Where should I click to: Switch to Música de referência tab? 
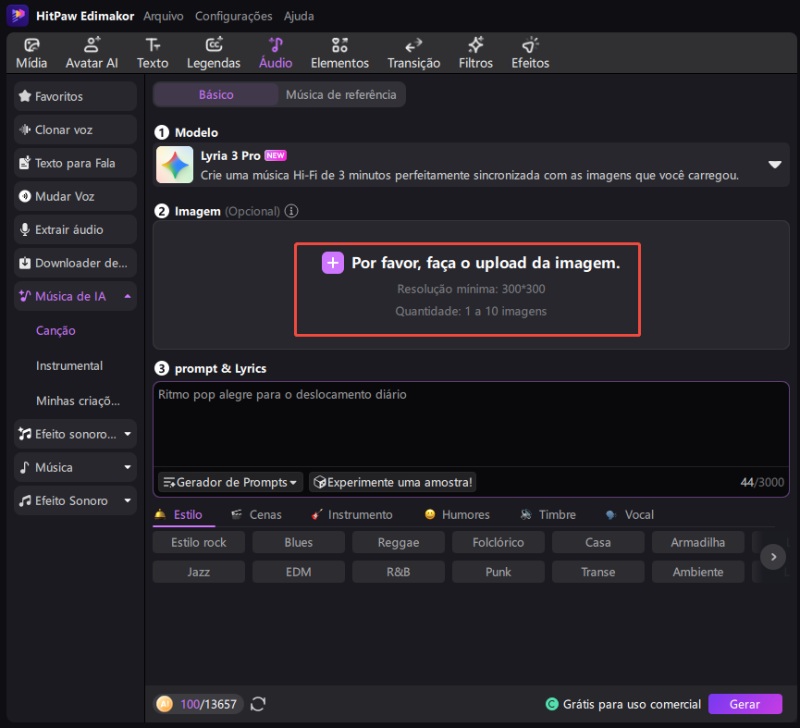click(x=341, y=94)
